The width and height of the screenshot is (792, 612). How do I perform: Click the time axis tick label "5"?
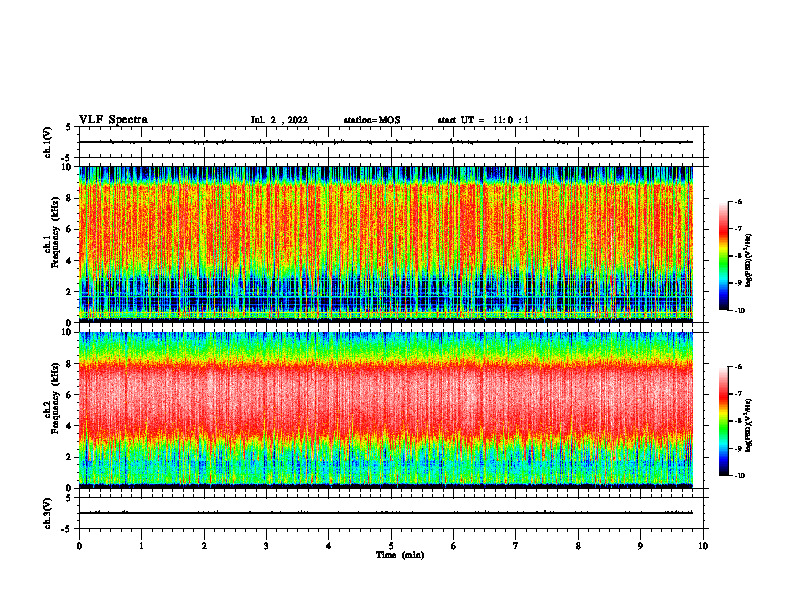pyautogui.click(x=391, y=546)
